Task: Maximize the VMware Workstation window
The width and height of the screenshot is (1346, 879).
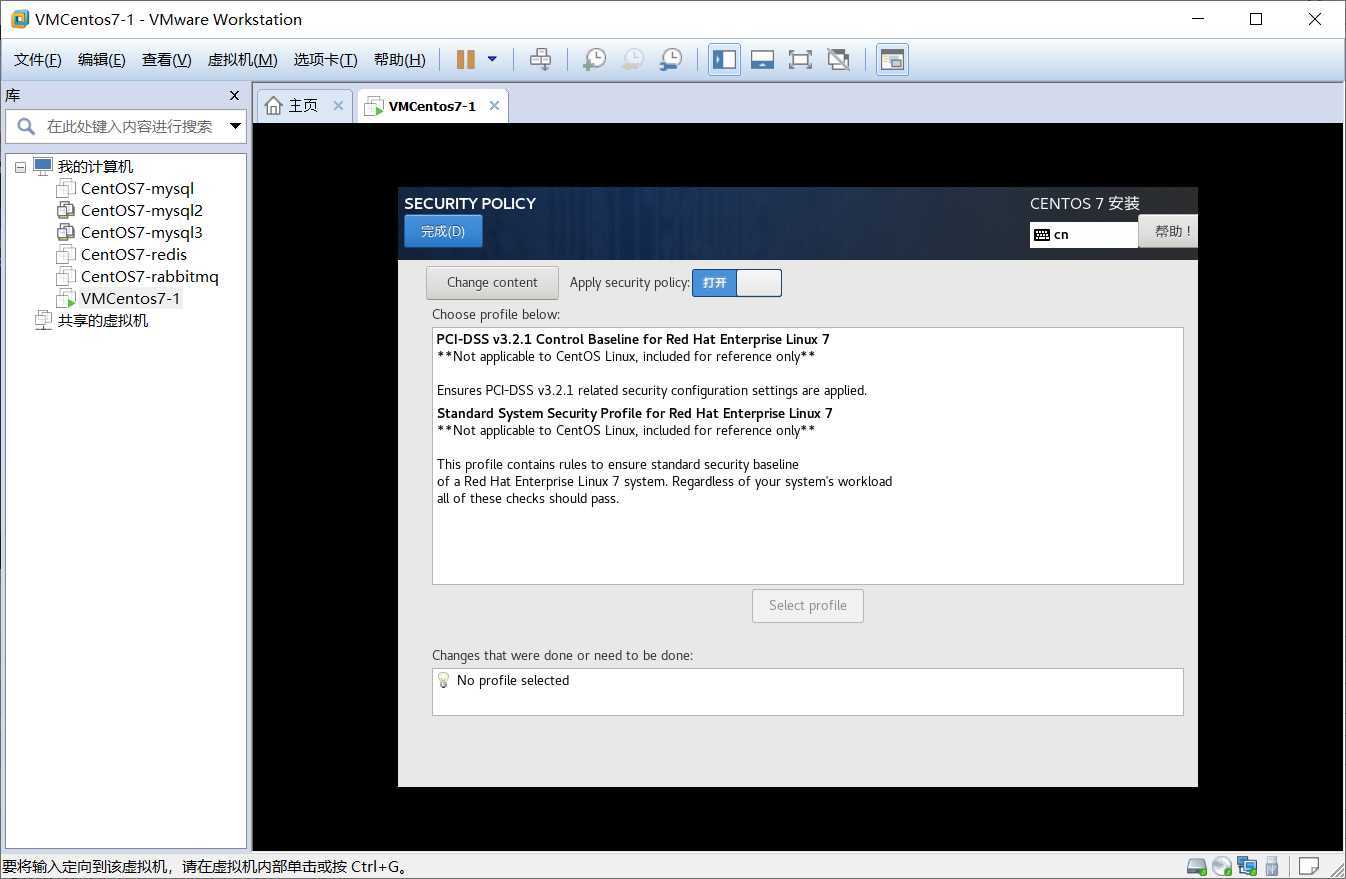Action: click(1256, 19)
